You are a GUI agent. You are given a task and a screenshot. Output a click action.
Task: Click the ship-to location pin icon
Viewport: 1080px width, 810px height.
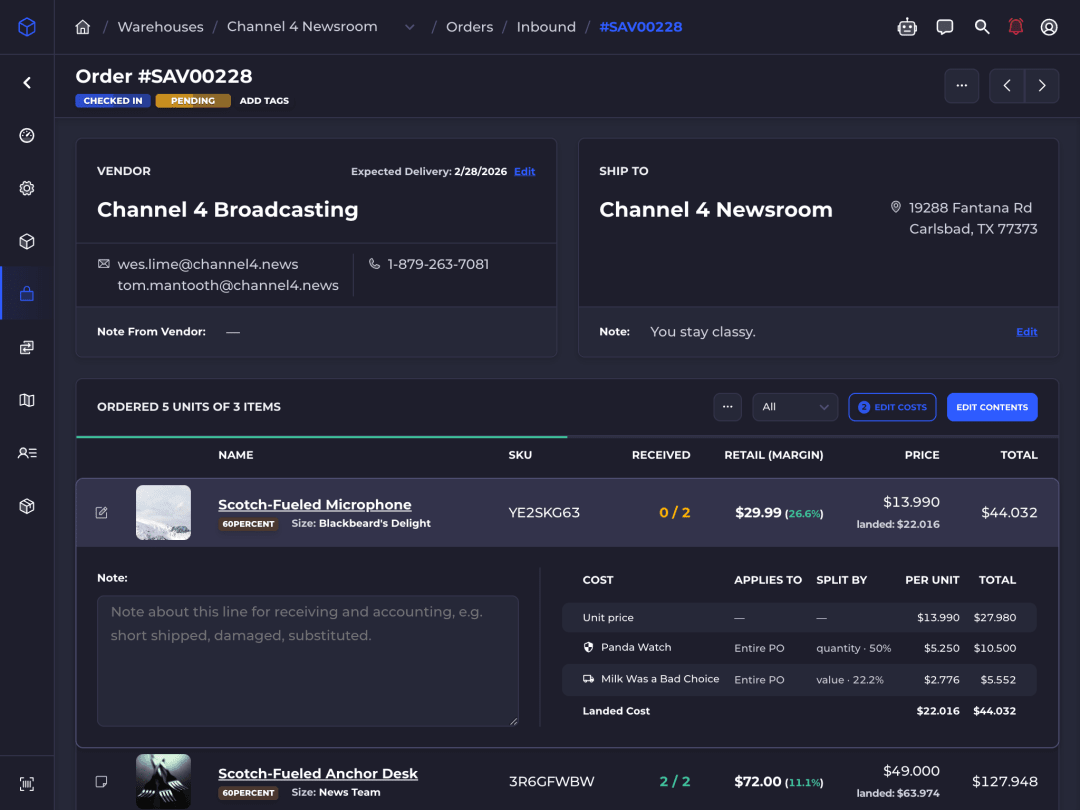pos(895,207)
